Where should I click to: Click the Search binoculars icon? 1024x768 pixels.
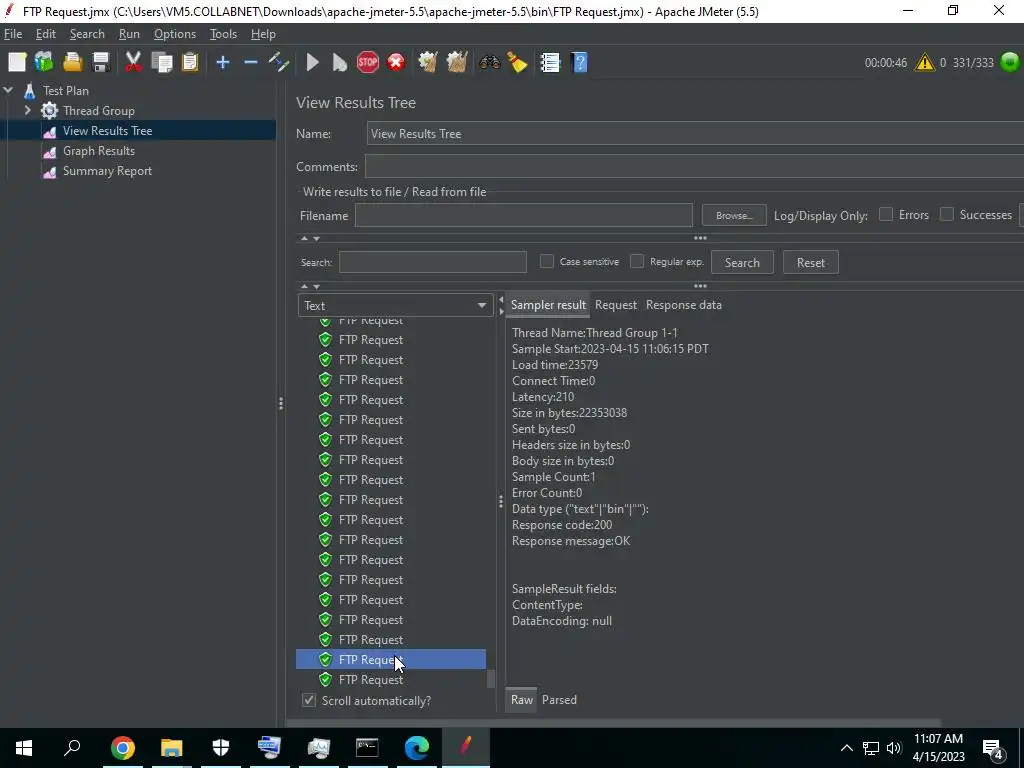pos(489,63)
